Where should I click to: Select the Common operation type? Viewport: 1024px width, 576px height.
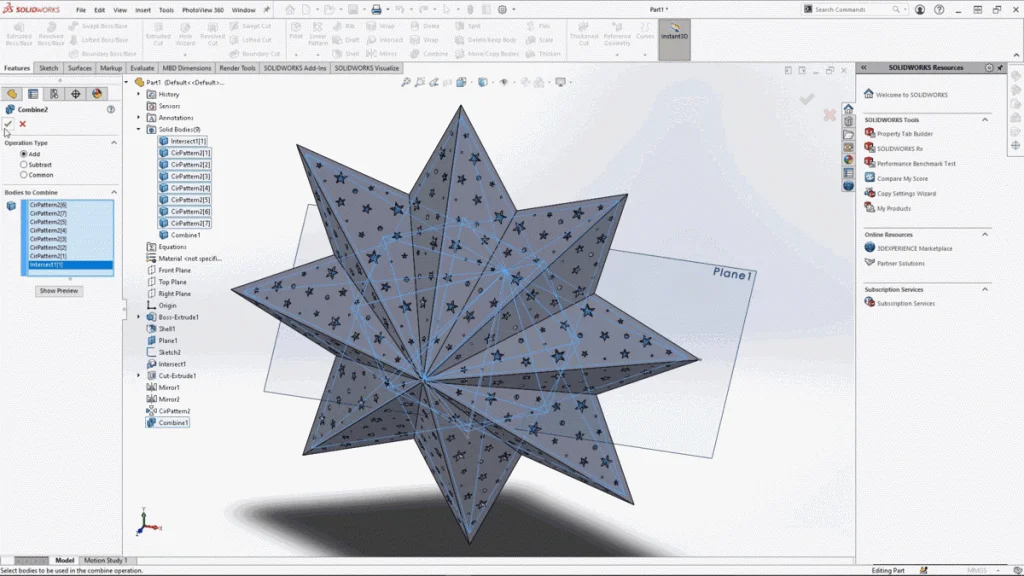[x=24, y=175]
